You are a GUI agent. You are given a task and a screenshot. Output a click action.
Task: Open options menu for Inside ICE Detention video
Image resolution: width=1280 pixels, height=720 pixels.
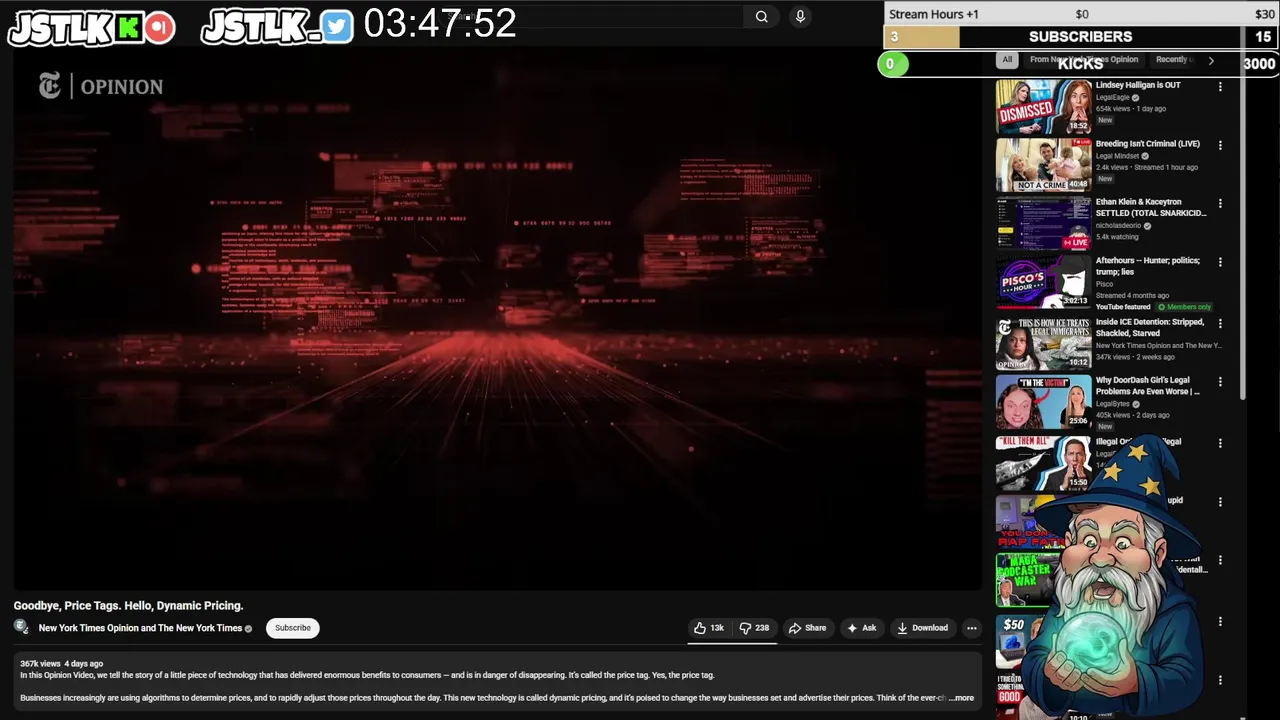(1220, 324)
